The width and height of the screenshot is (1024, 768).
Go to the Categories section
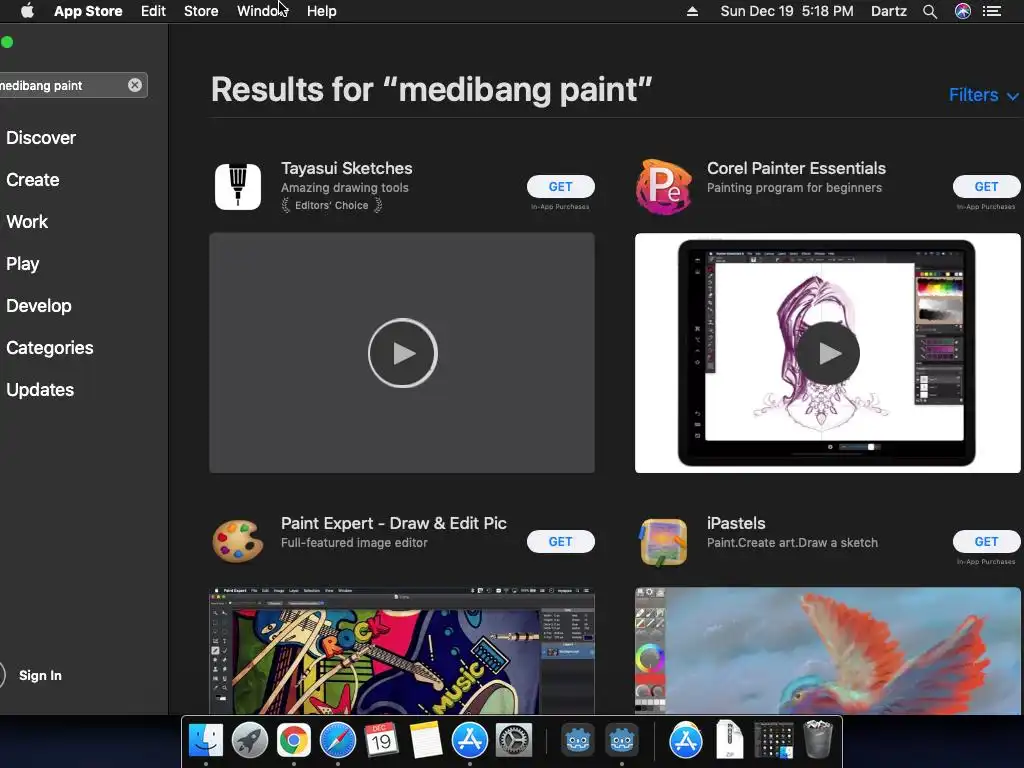click(50, 347)
